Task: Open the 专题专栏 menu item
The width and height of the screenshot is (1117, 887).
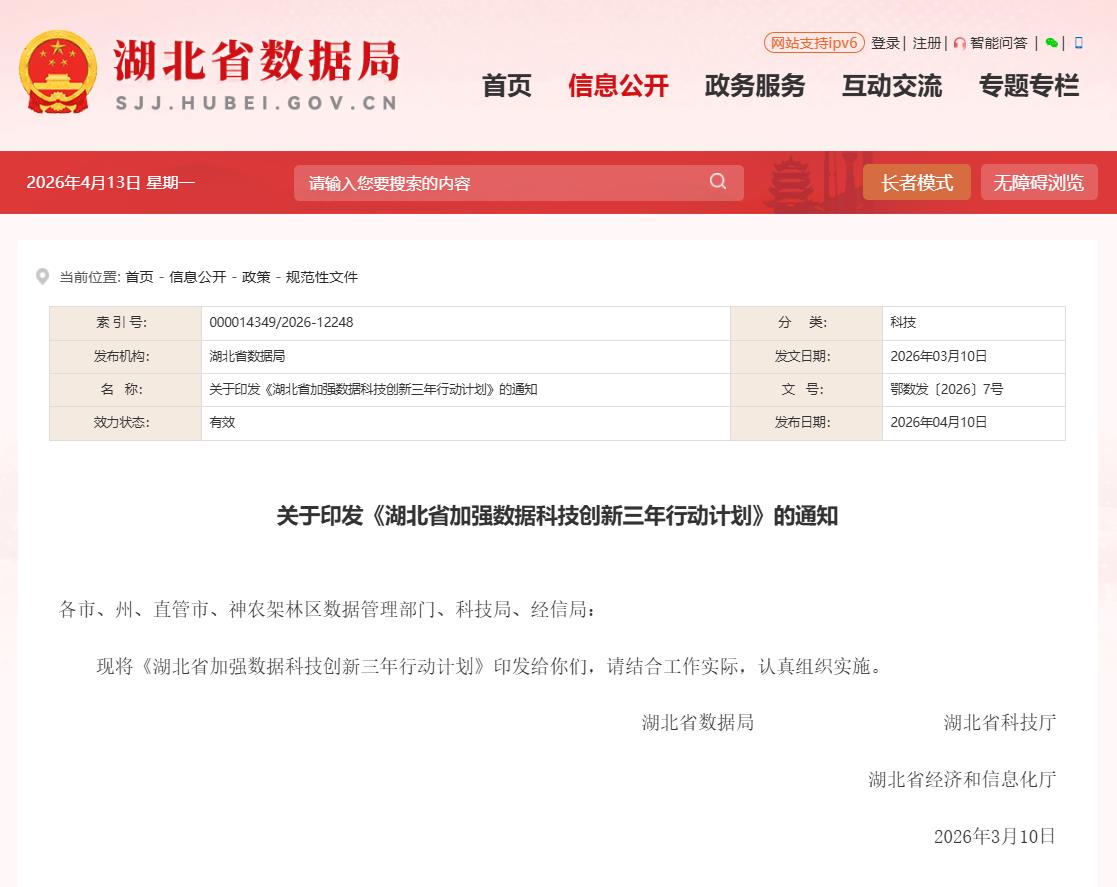Action: pyautogui.click(x=1029, y=86)
